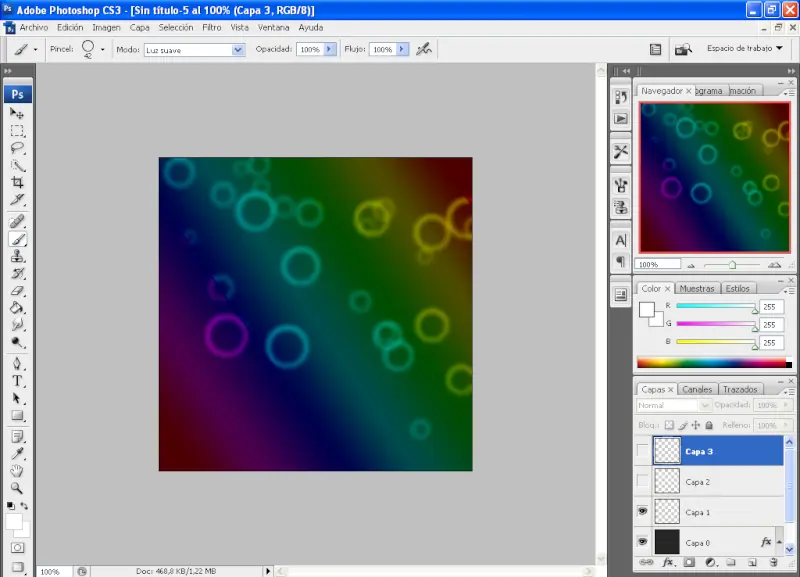Open the tool preset picker arrow
The height and width of the screenshot is (577, 800).
pyautogui.click(x=35, y=49)
